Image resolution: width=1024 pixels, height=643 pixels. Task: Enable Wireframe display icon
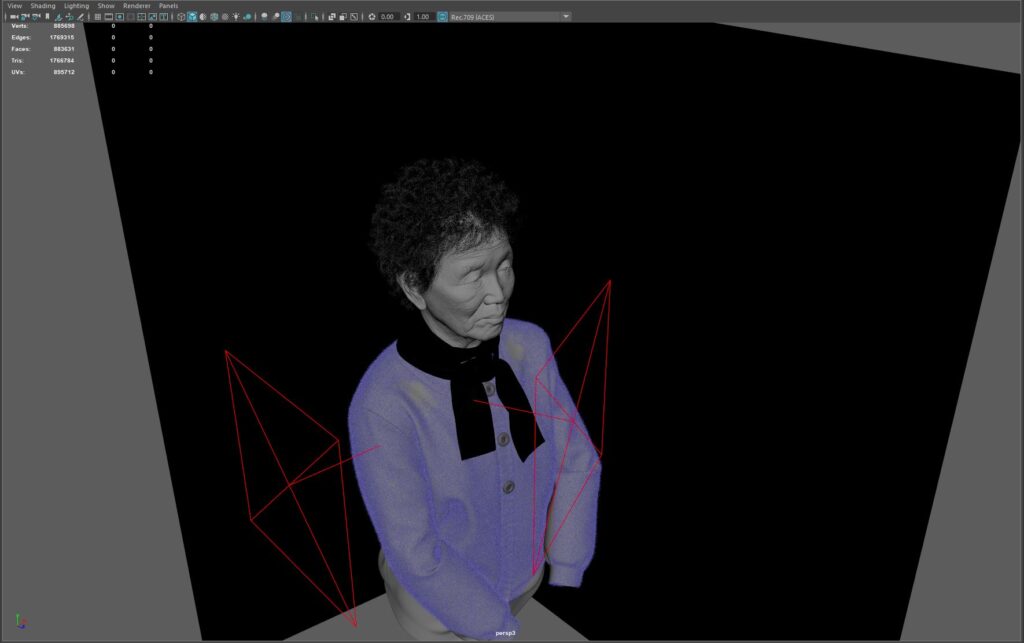[182, 16]
